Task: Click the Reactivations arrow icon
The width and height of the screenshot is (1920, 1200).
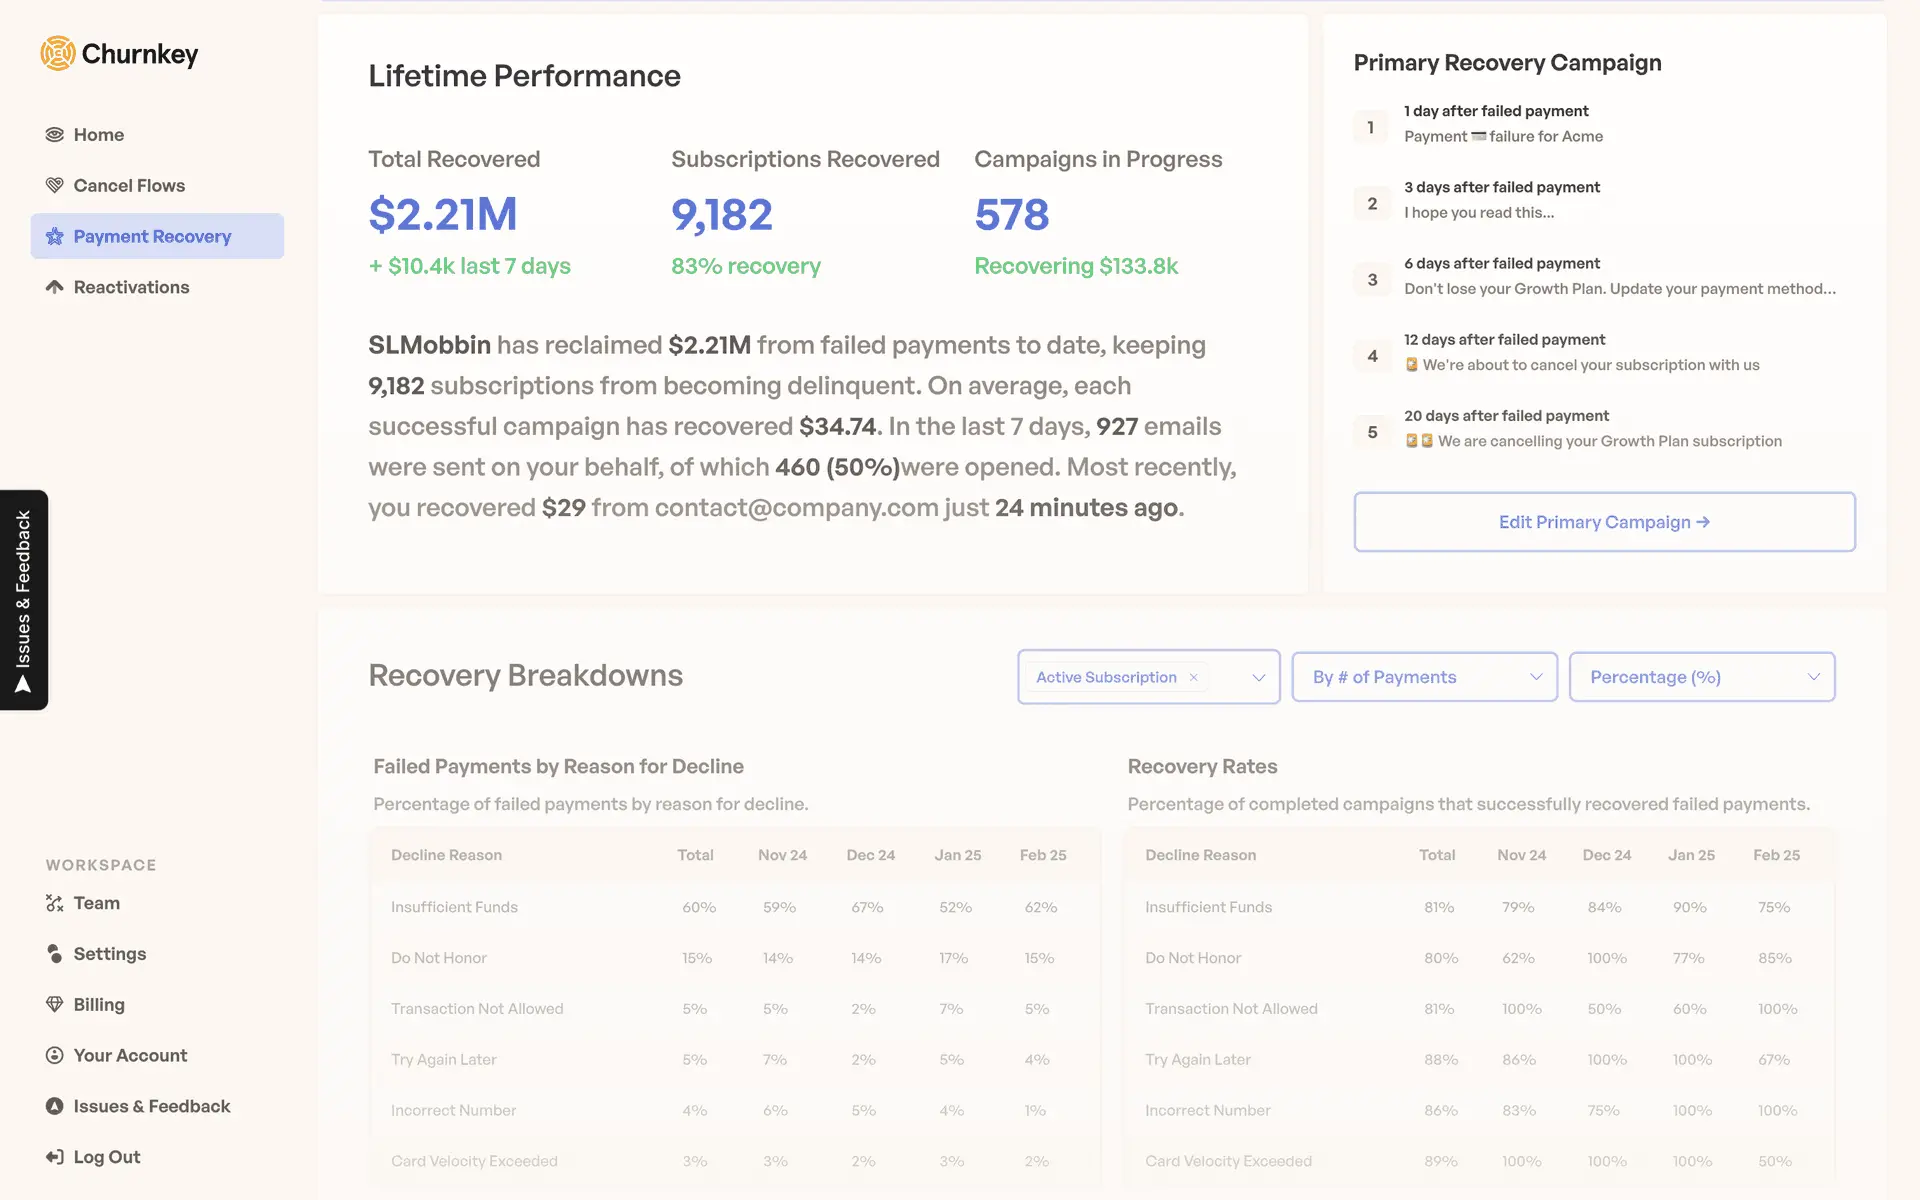Action: (55, 287)
